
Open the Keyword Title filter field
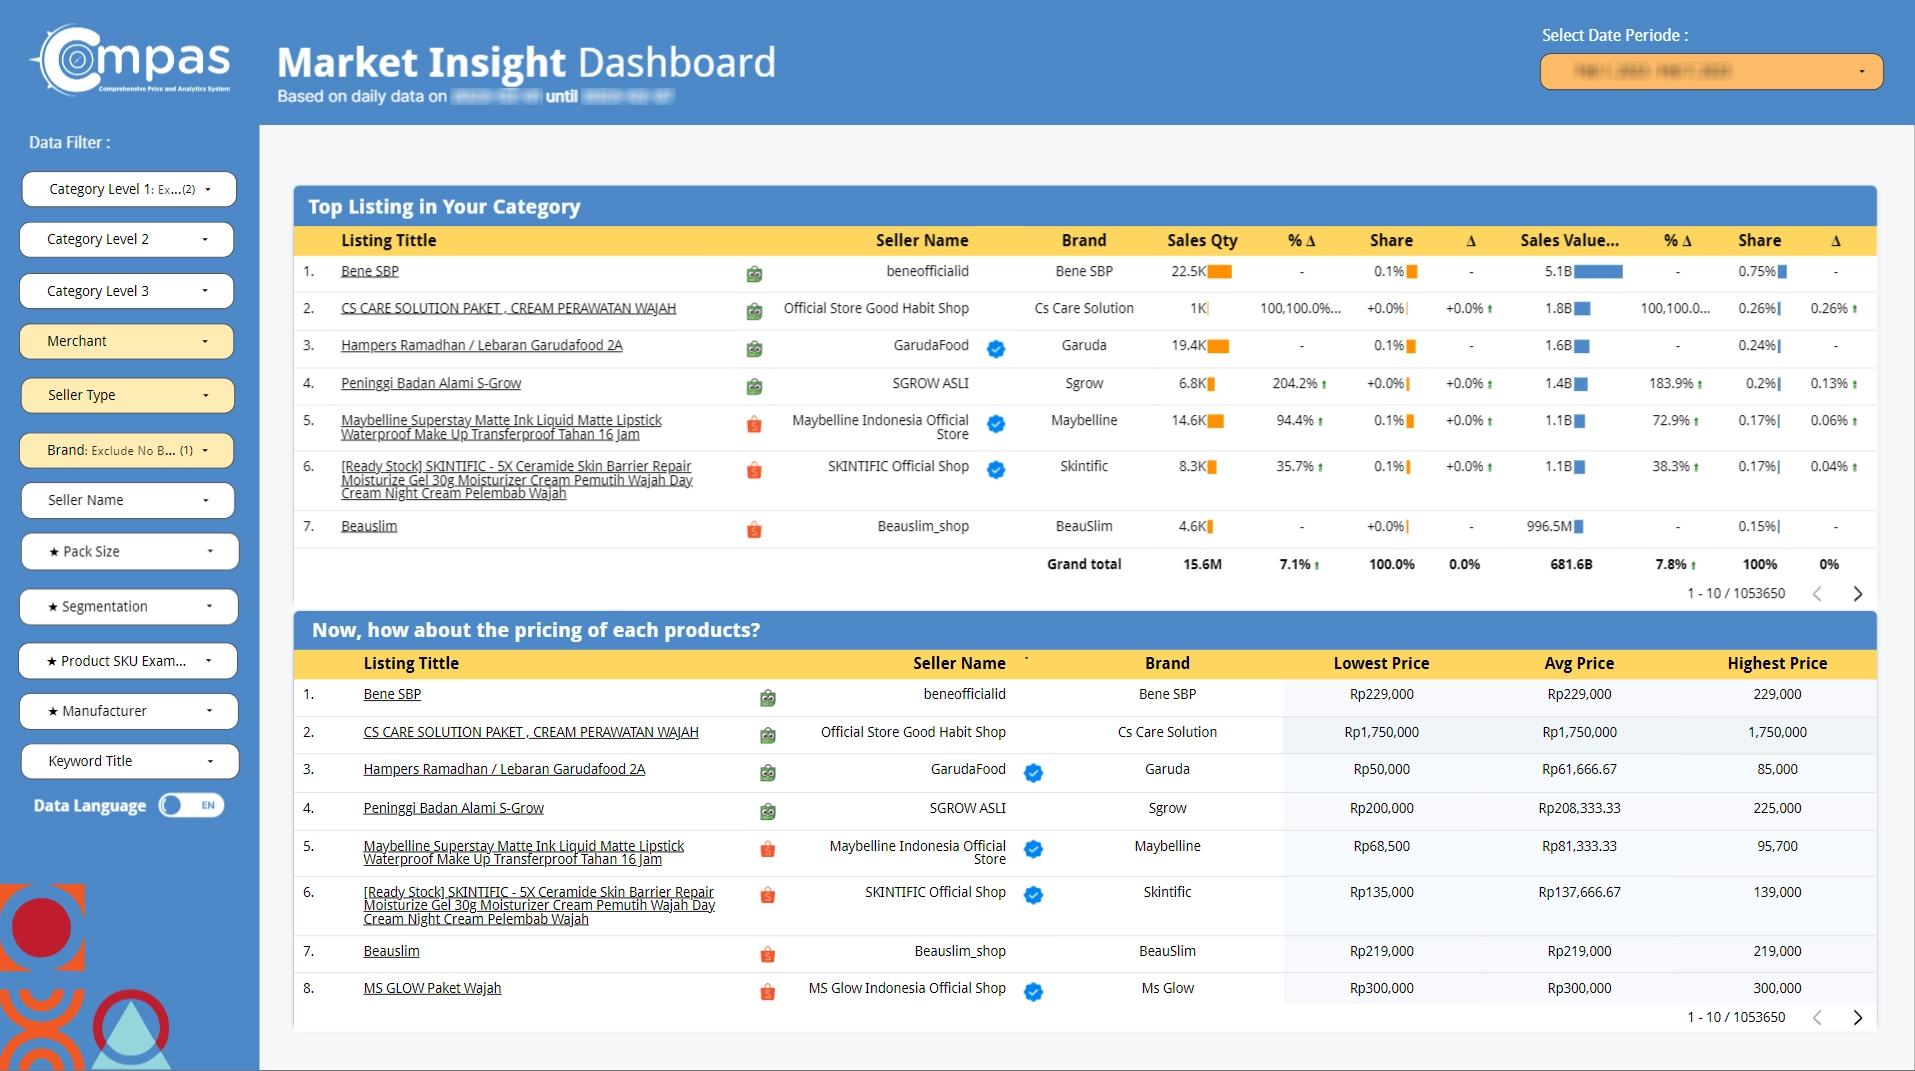coord(129,761)
